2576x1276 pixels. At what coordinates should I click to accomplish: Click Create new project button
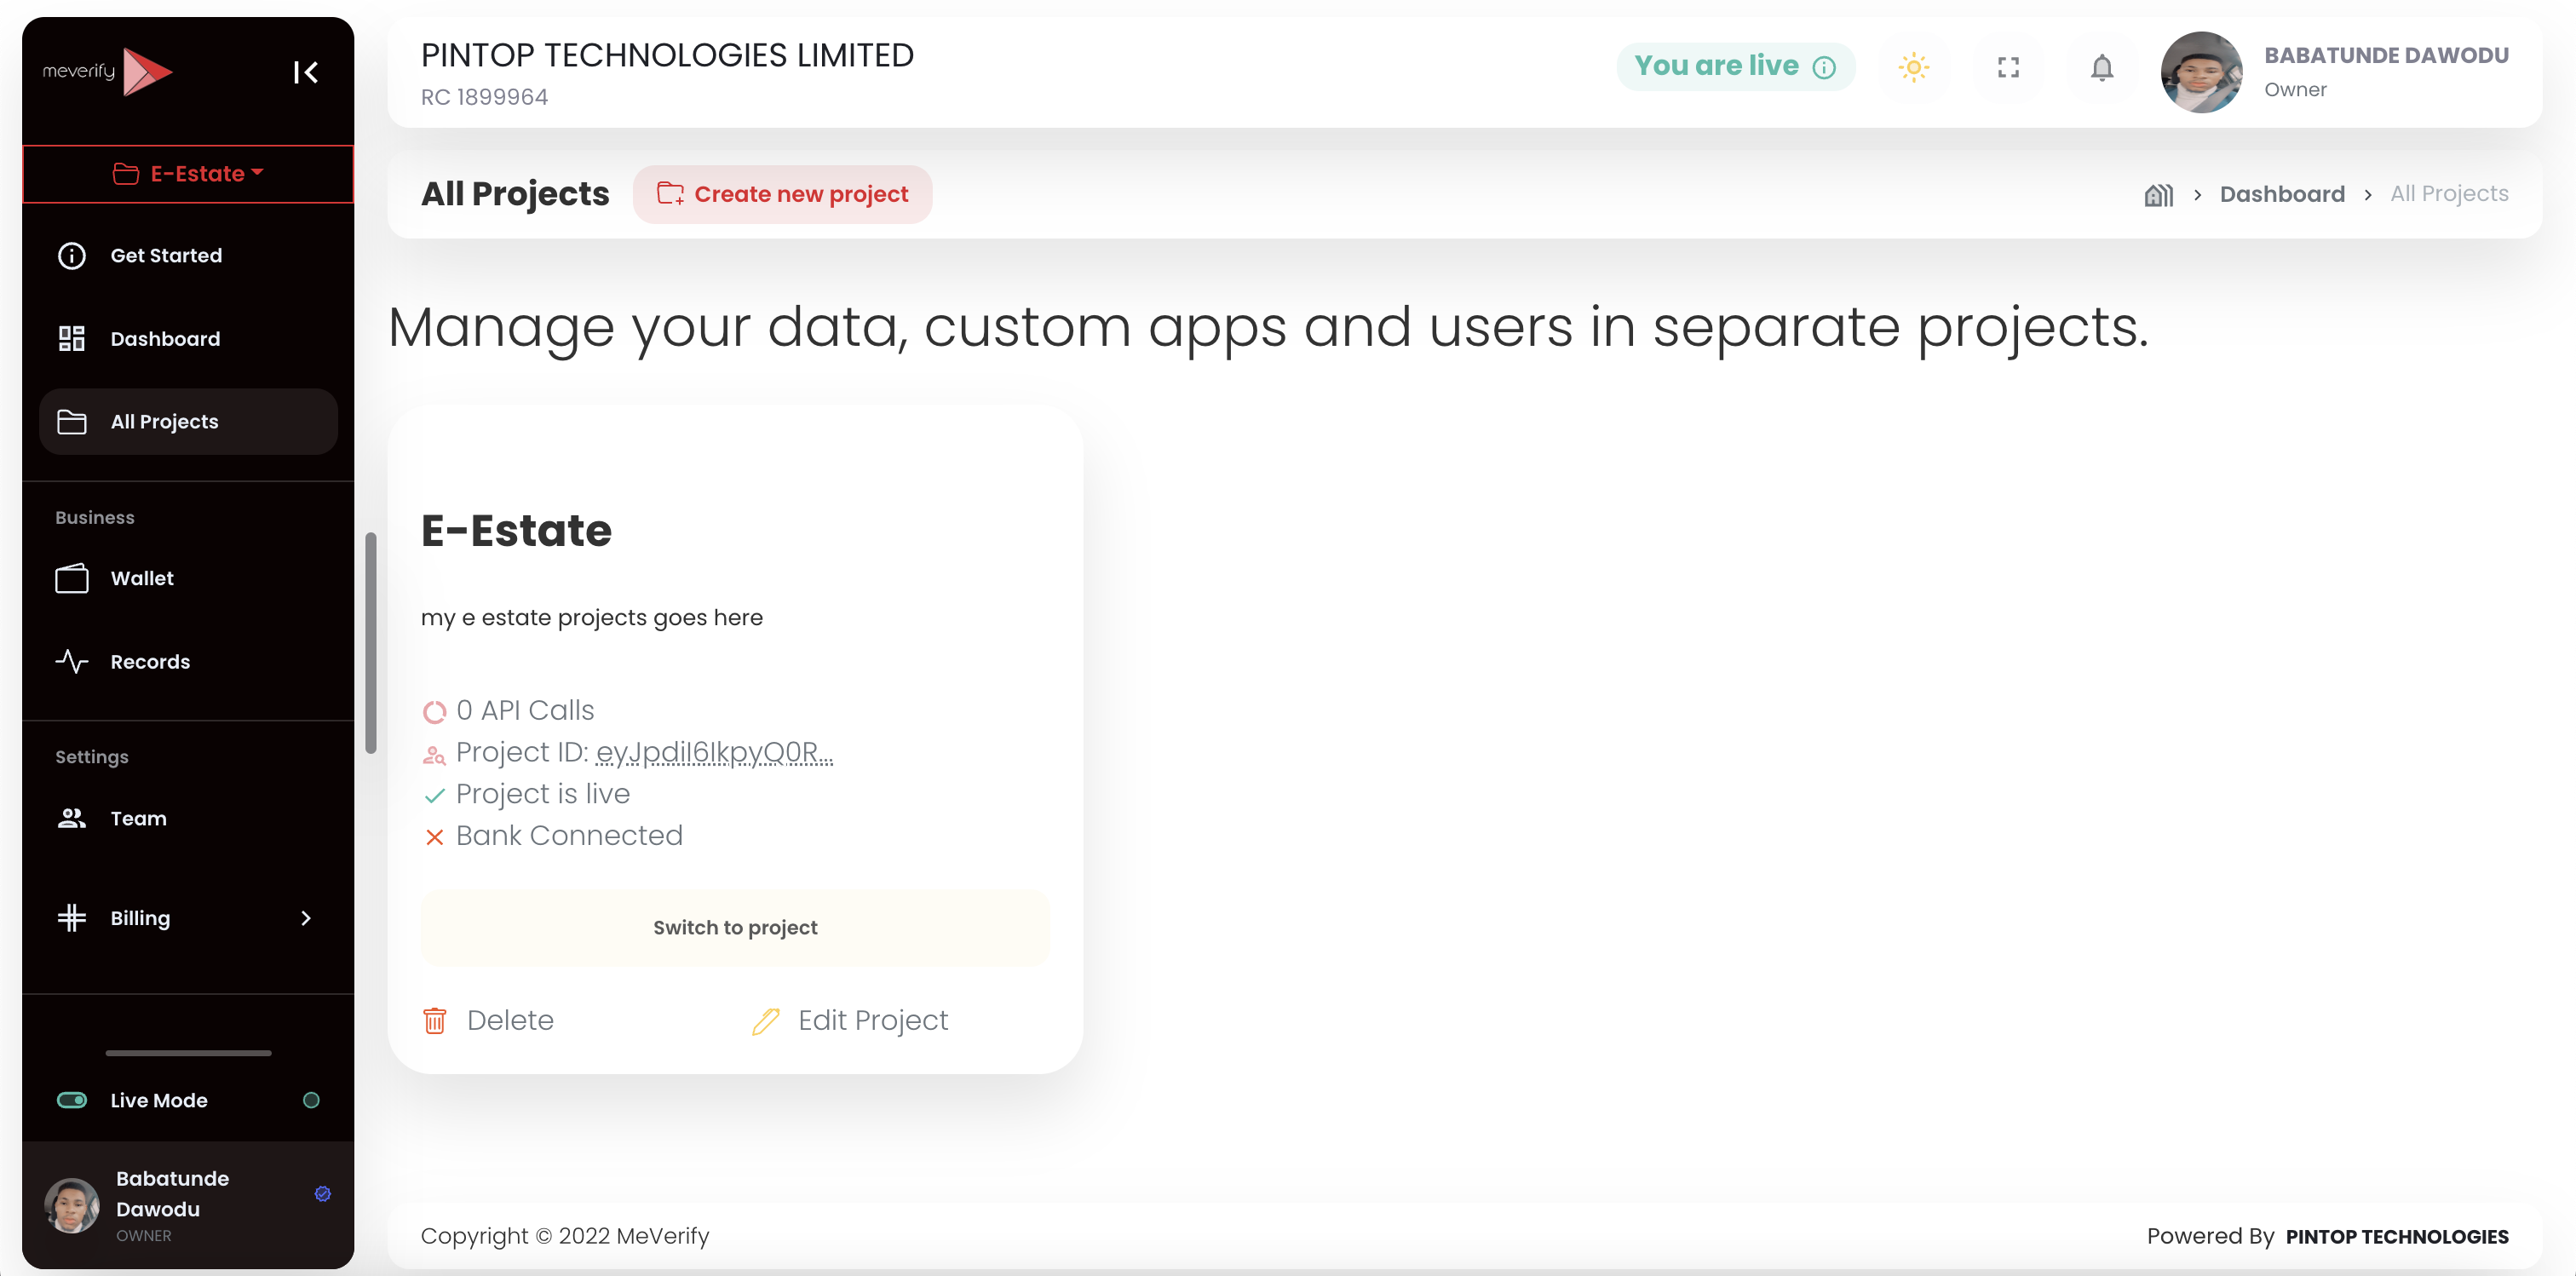pos(782,195)
